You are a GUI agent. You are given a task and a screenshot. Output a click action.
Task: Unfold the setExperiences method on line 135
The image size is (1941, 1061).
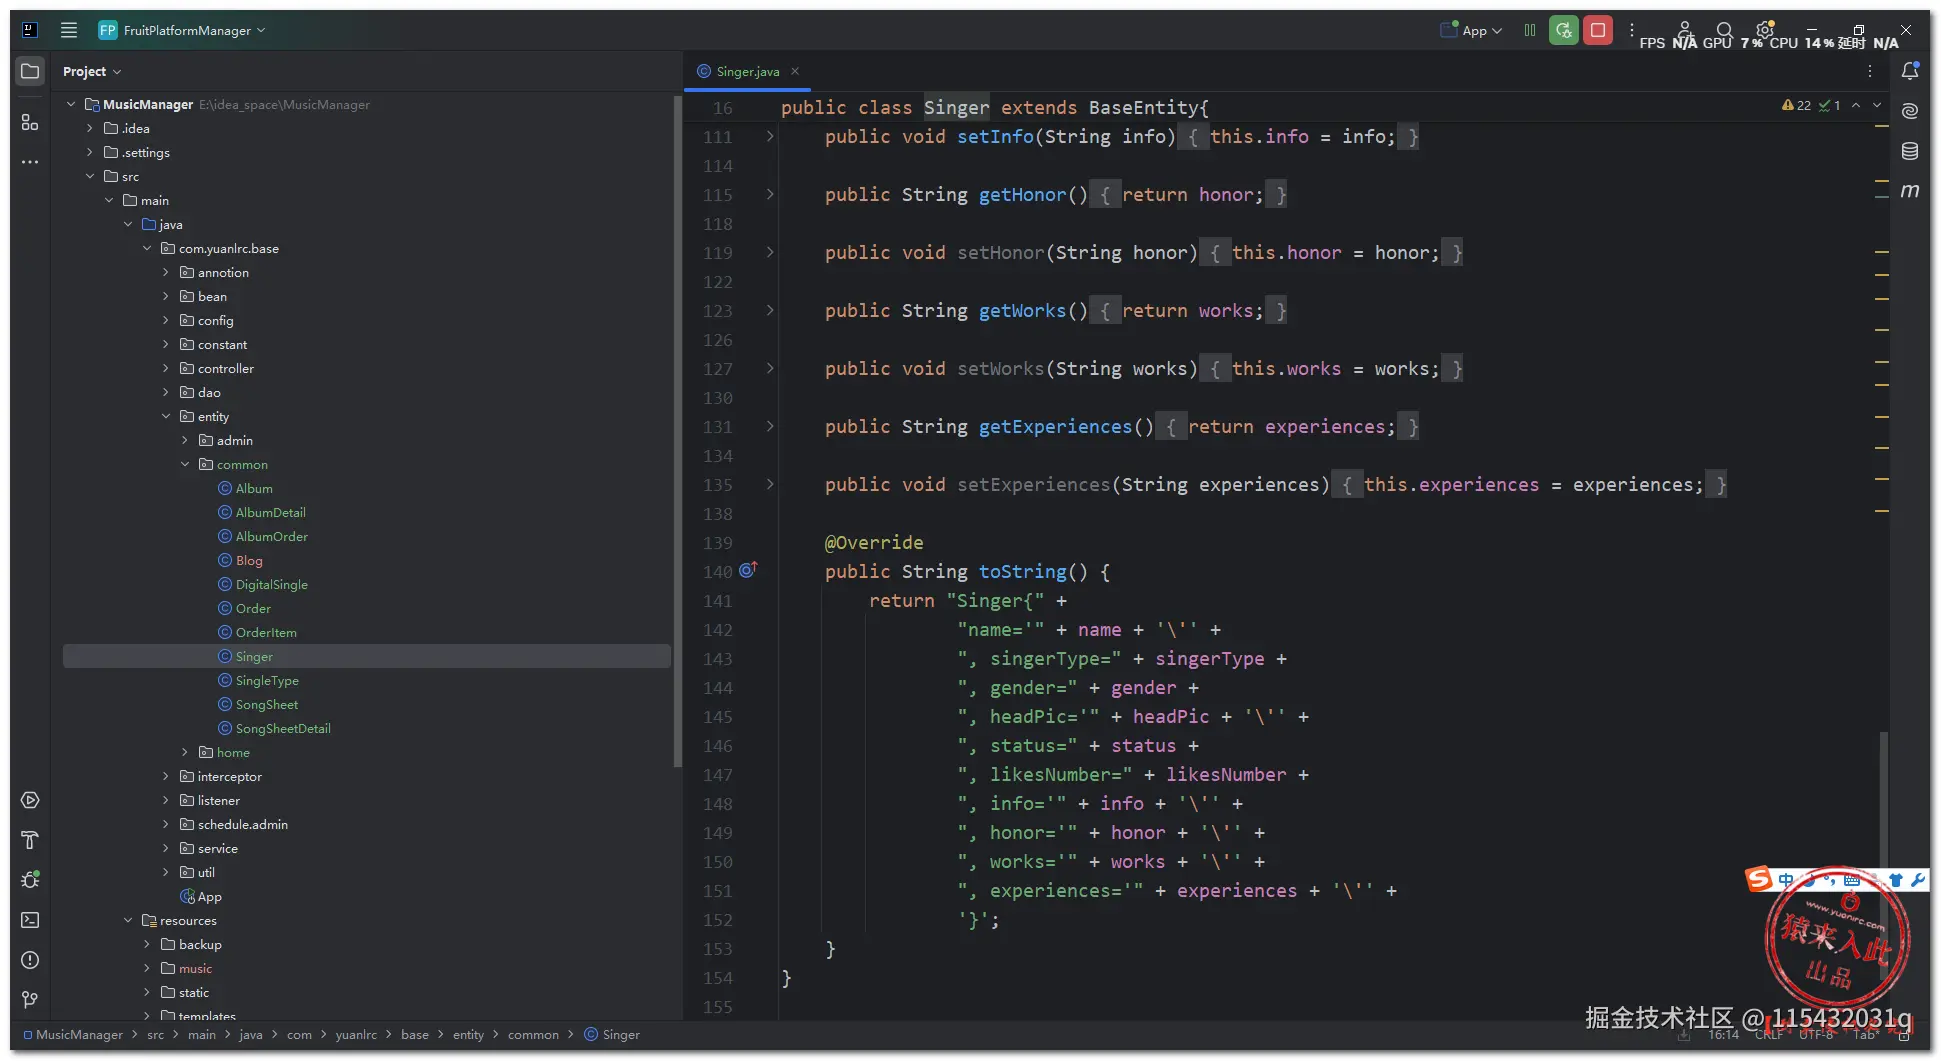click(770, 484)
